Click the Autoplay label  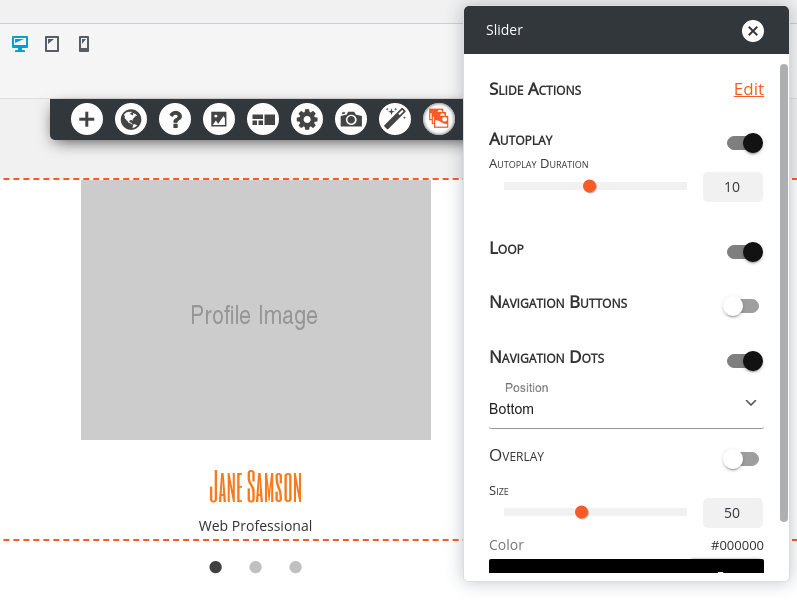point(521,139)
